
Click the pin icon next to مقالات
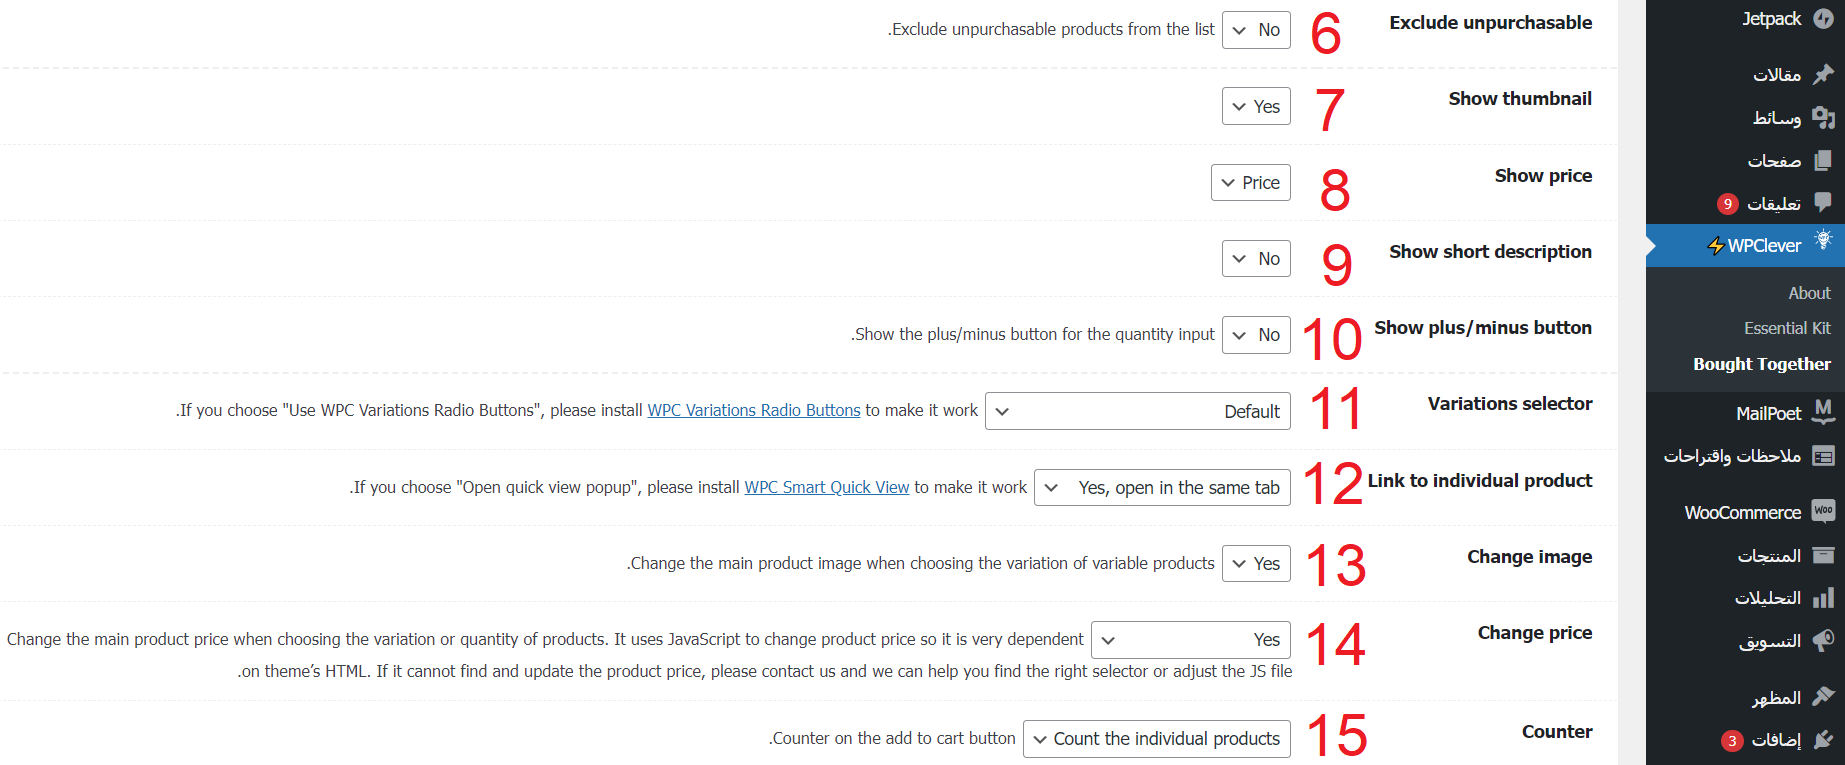tap(1823, 74)
